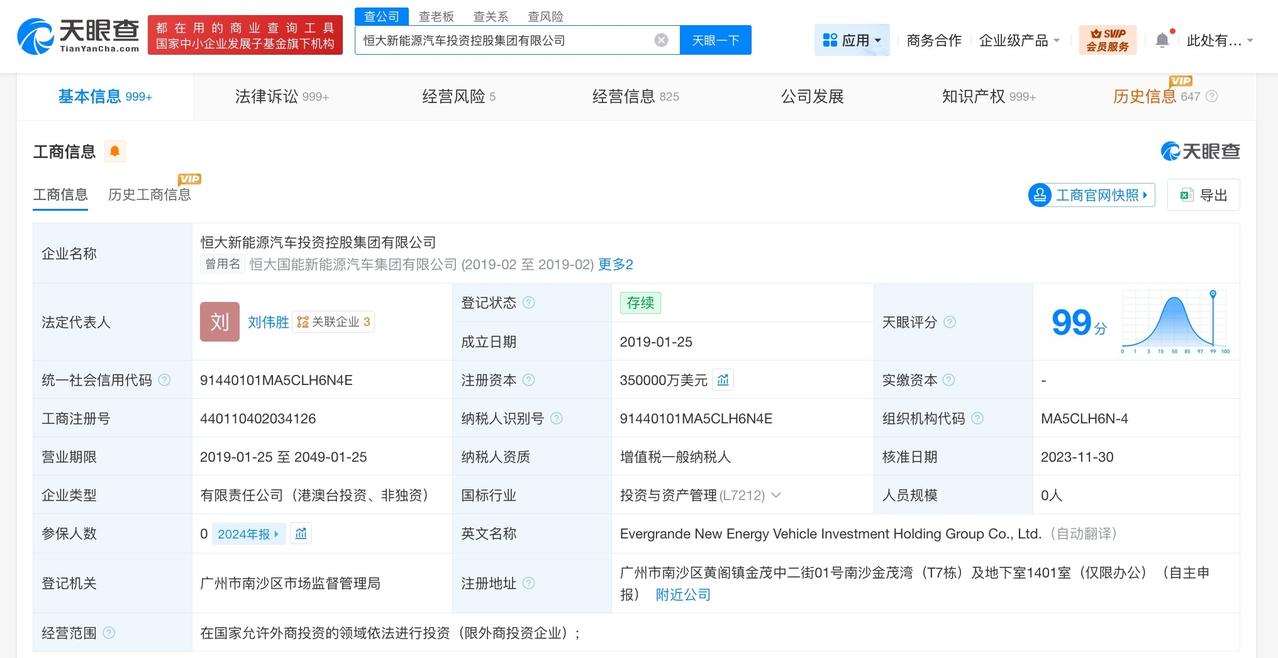Open the 附近公司 link
This screenshot has height=658, width=1278.
pos(683,594)
